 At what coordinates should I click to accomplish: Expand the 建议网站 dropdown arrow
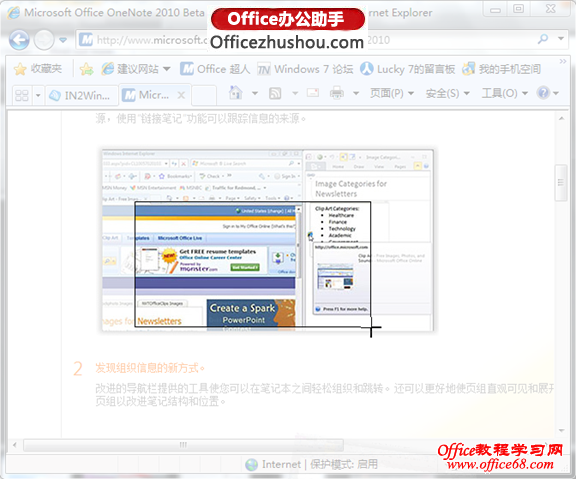166,69
